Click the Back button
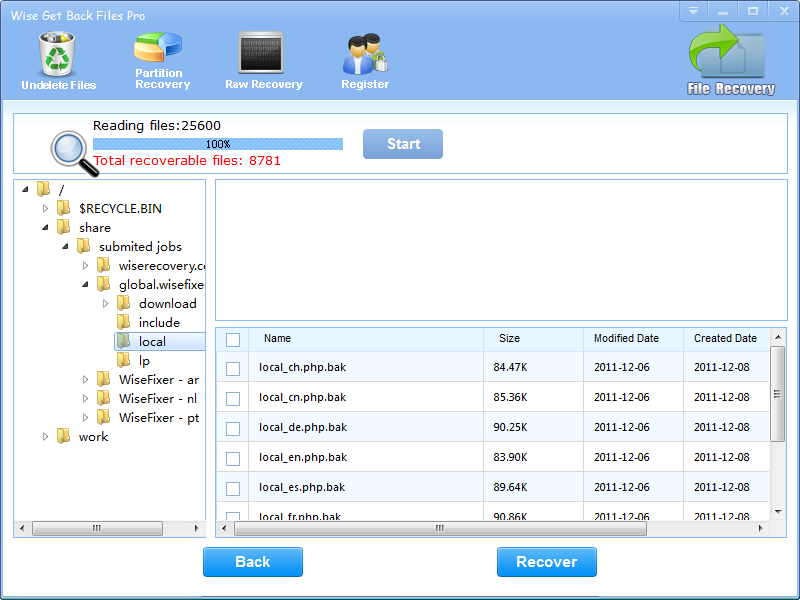800x600 pixels. [x=253, y=562]
